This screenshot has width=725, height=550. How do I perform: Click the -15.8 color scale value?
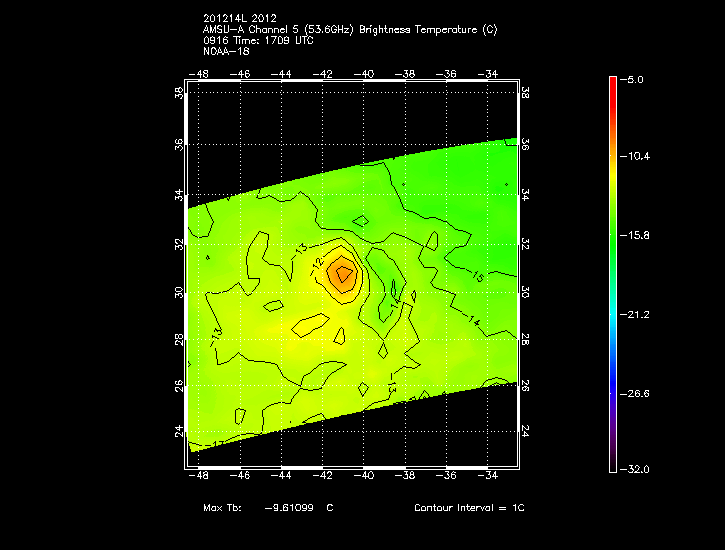click(638, 236)
